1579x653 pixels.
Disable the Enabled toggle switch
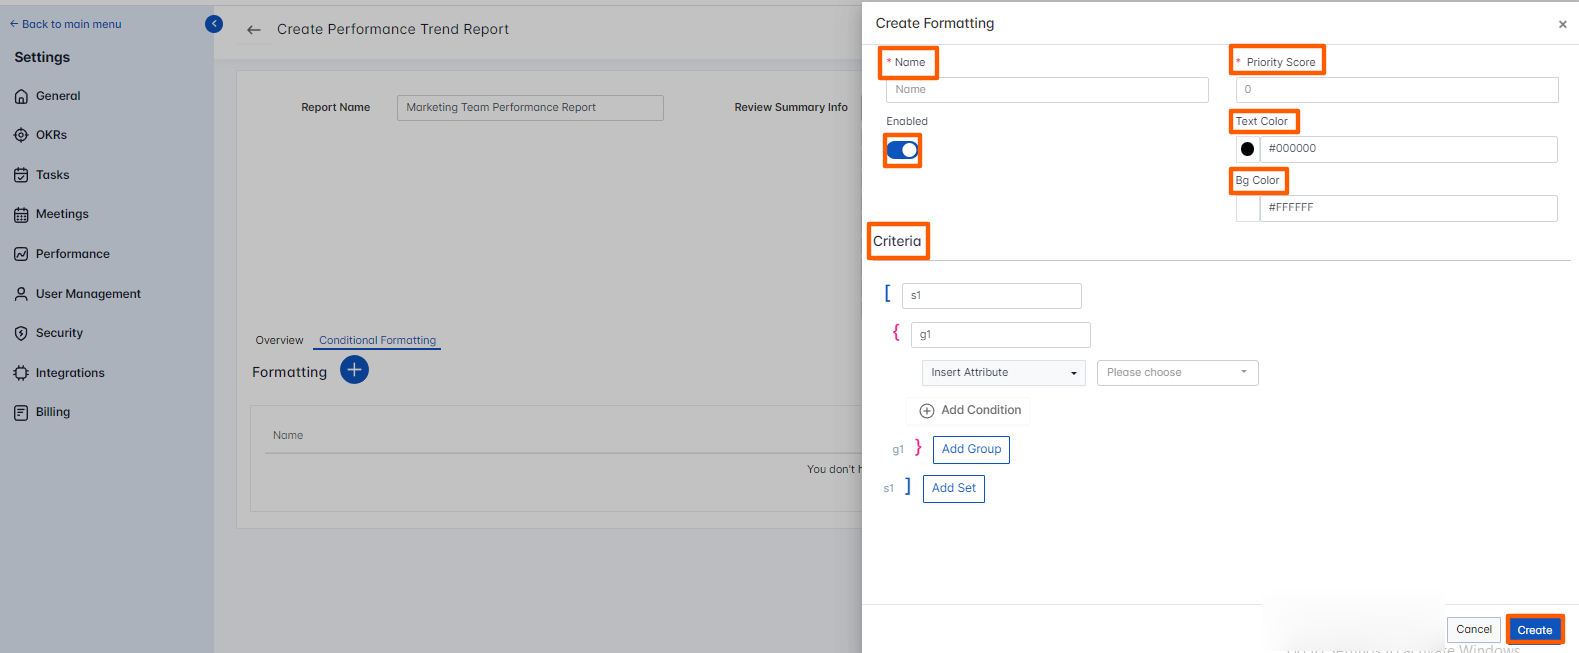click(x=902, y=151)
